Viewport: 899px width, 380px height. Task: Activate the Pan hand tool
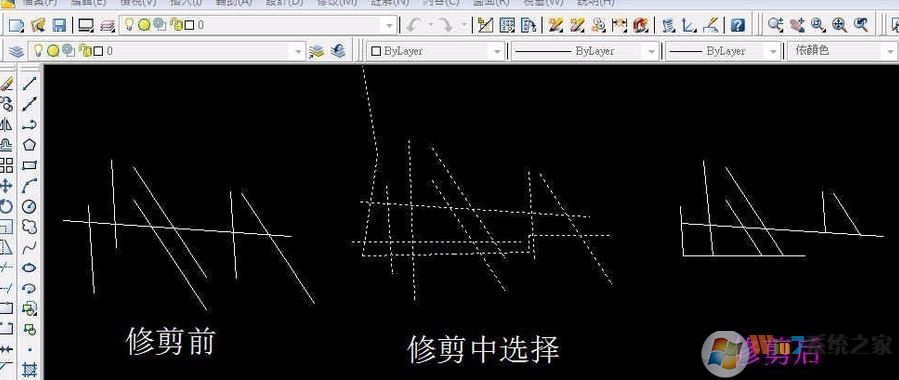pos(796,25)
